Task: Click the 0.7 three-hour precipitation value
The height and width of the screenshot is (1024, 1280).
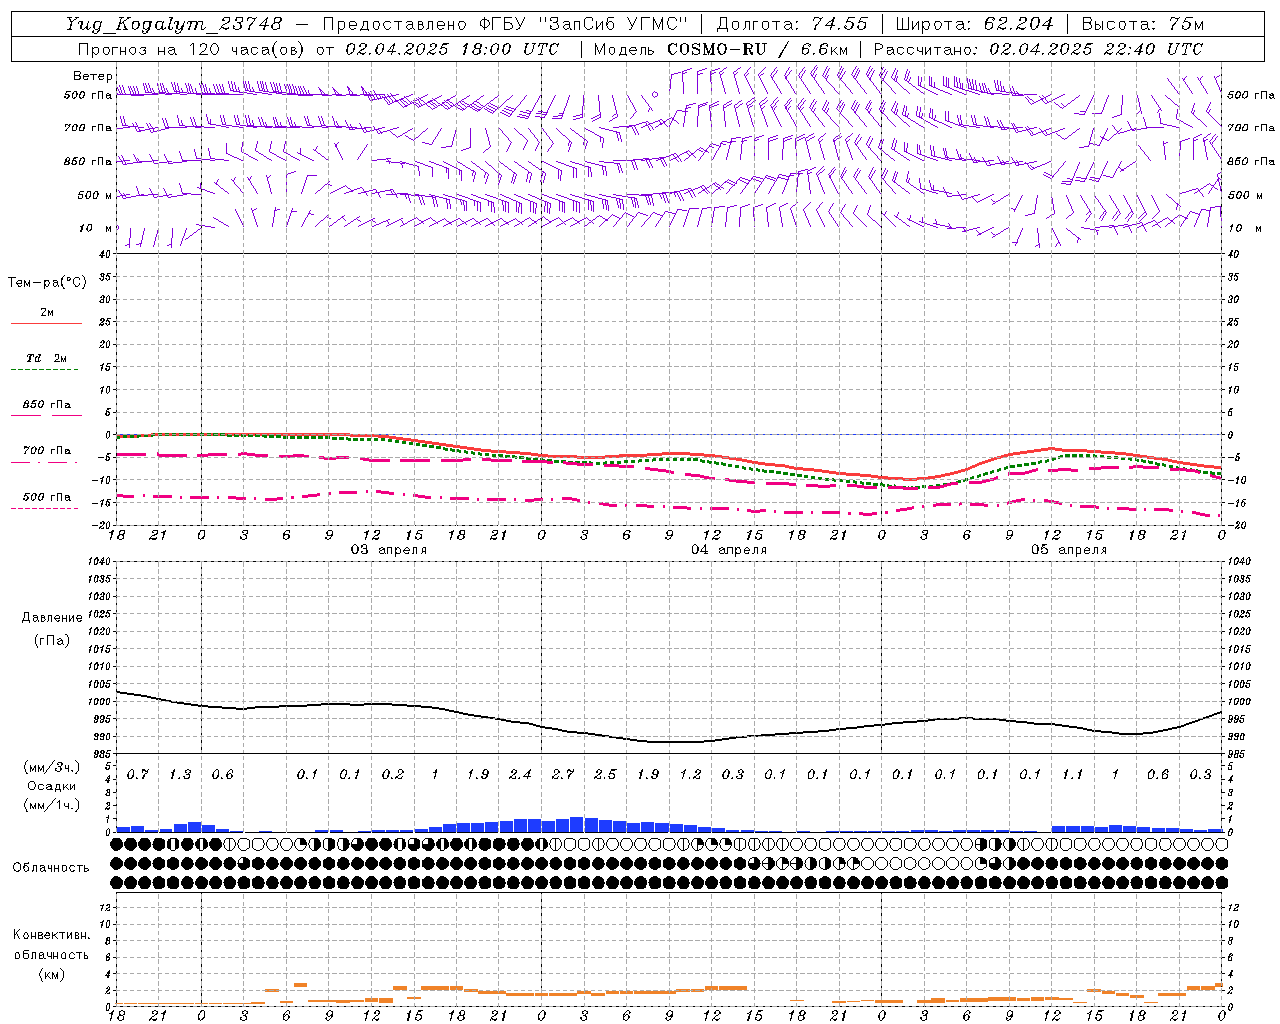Action: tap(137, 775)
